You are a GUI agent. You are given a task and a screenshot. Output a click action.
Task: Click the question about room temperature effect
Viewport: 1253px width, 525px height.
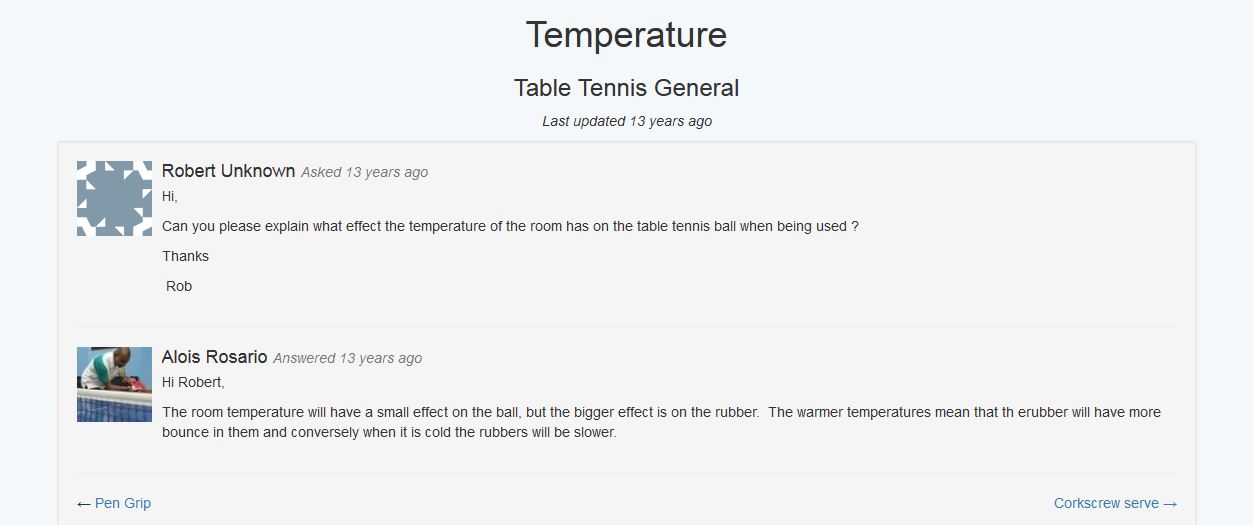[510, 226]
